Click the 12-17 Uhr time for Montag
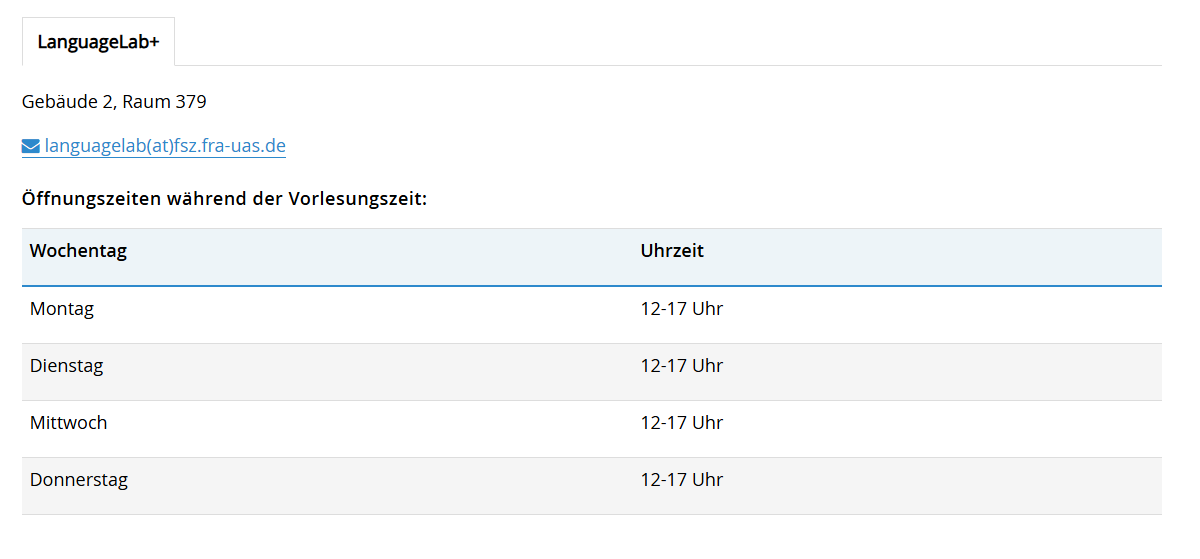 pyautogui.click(x=682, y=309)
